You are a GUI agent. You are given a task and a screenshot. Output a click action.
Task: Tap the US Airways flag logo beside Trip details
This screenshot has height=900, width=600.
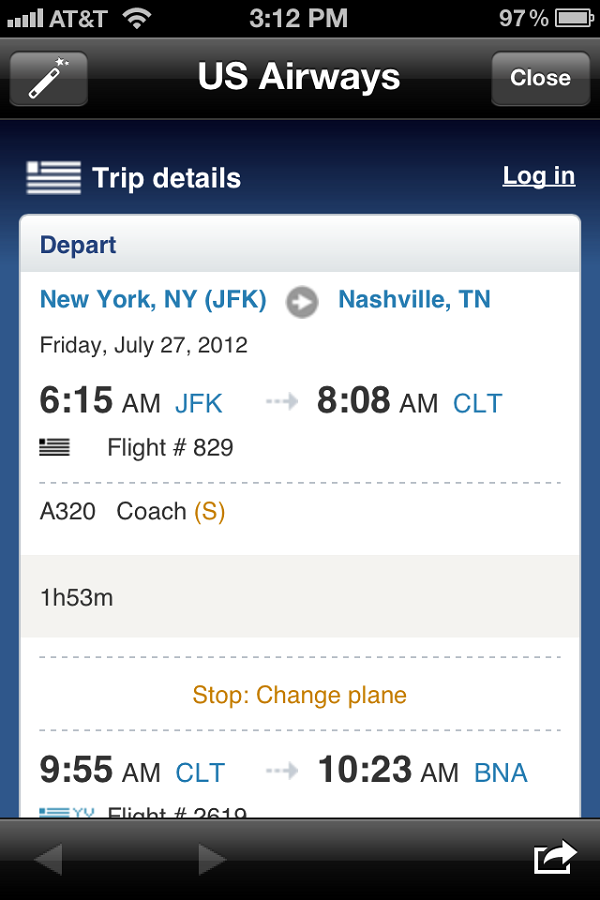(53, 177)
